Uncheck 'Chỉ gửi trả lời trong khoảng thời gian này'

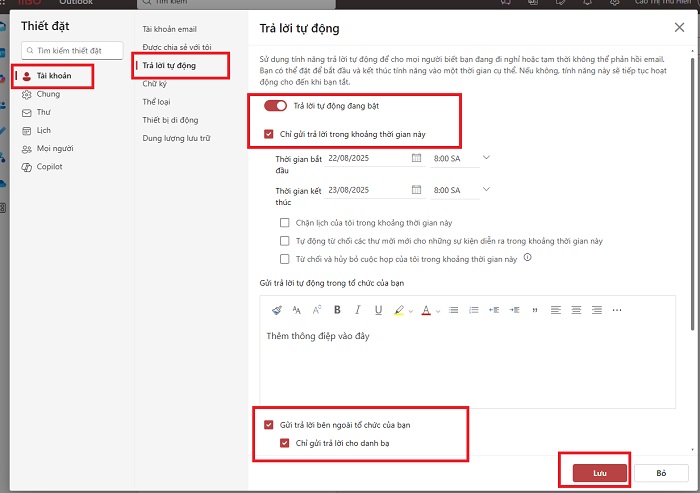point(269,134)
